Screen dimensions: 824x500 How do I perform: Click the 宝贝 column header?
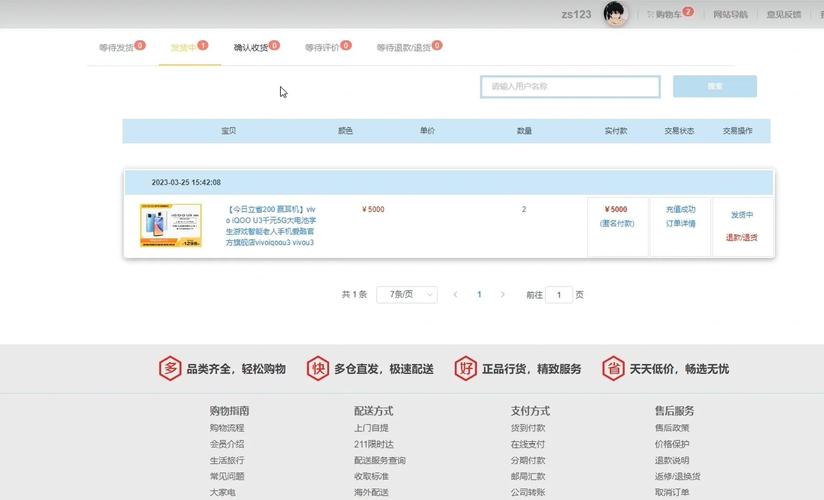[x=229, y=130]
